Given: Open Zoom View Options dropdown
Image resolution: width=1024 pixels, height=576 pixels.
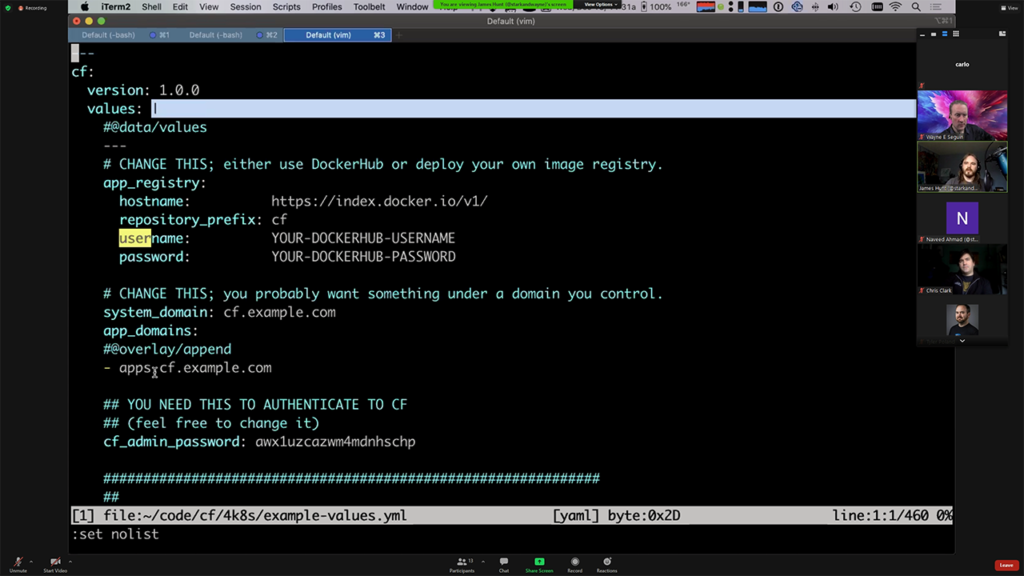Looking at the screenshot, I should point(600,5).
